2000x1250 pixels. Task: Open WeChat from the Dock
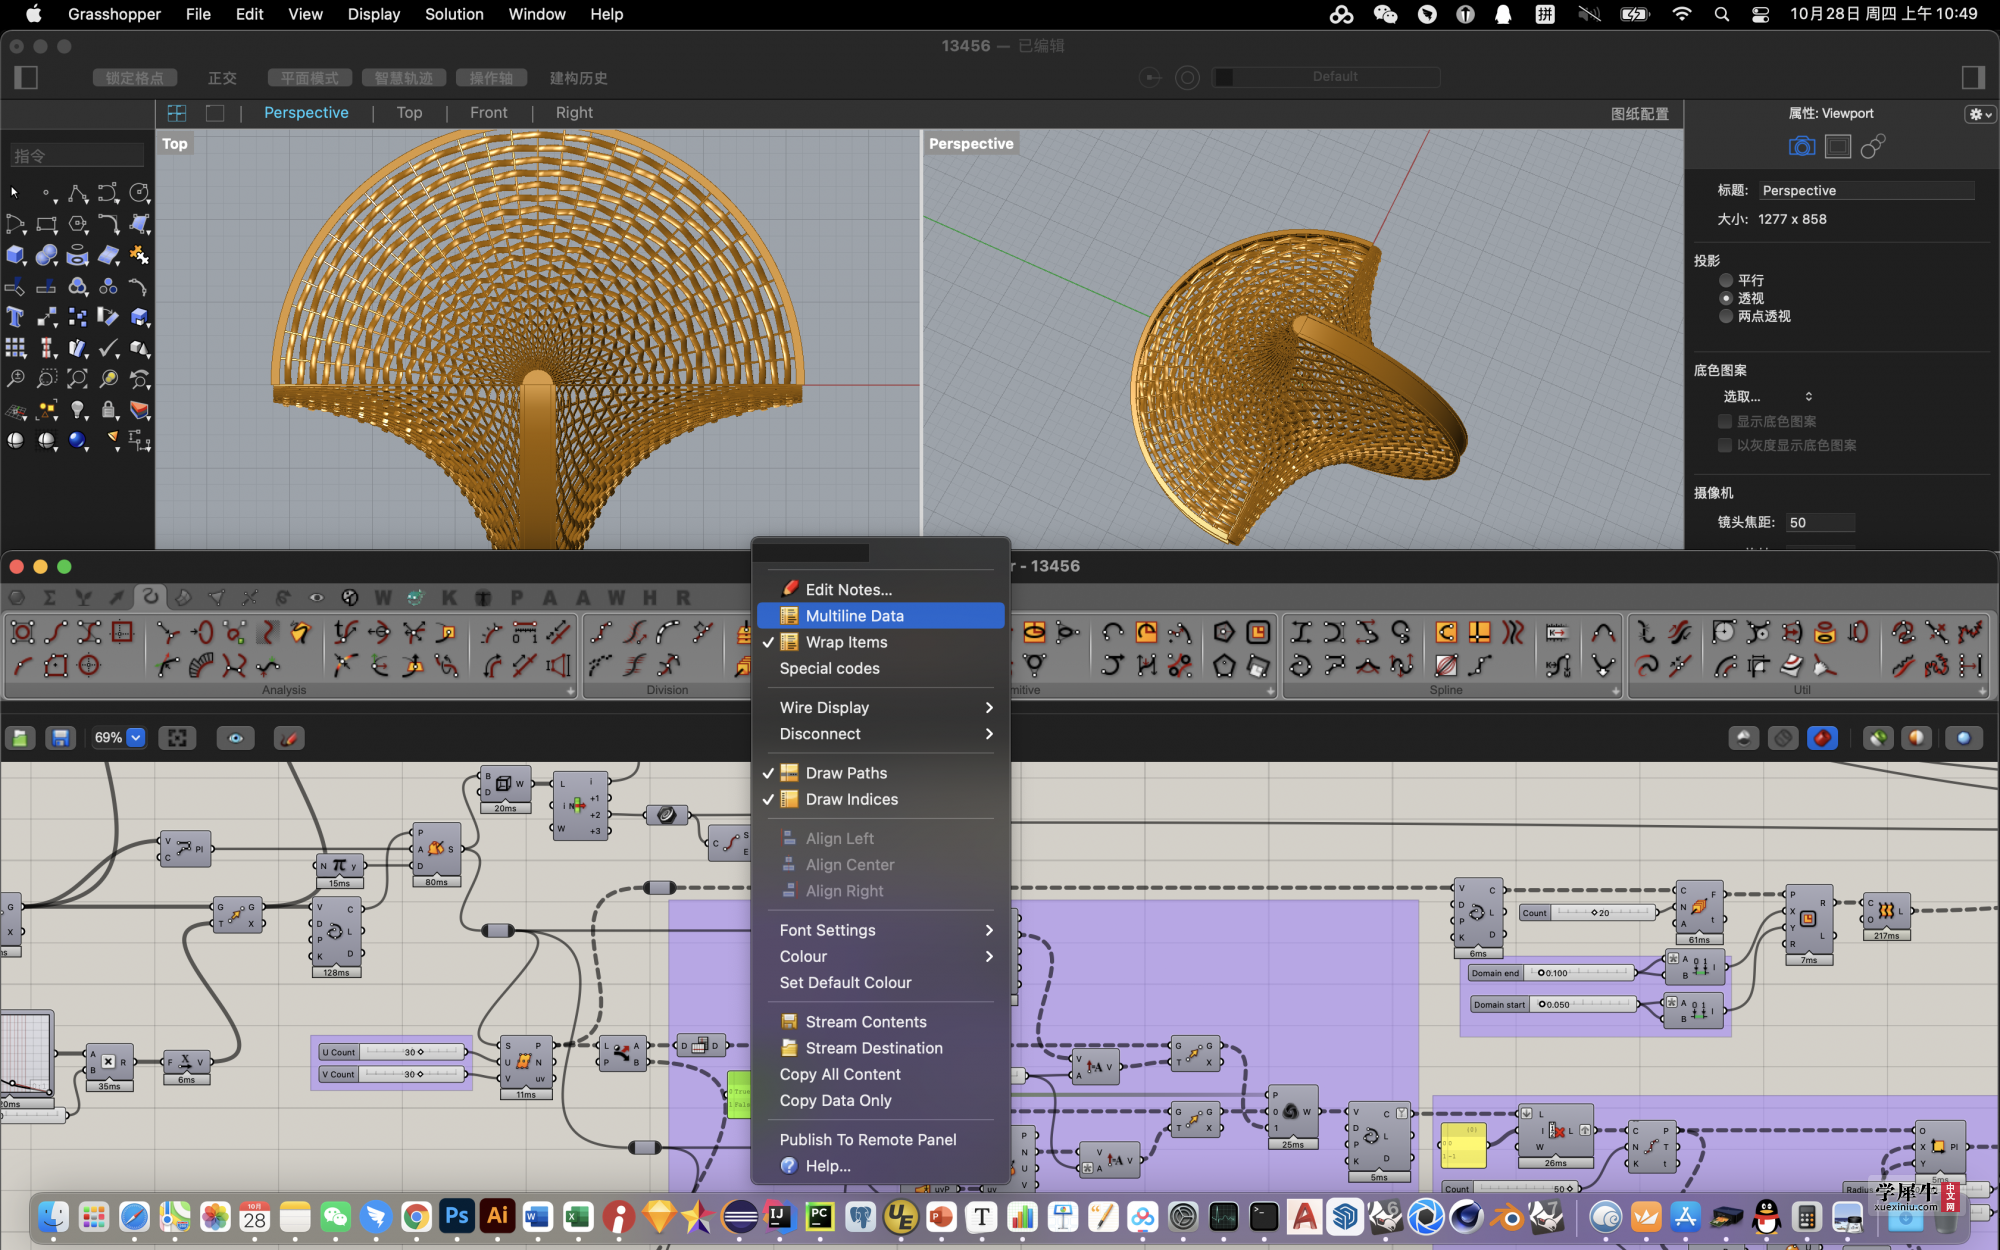click(335, 1216)
